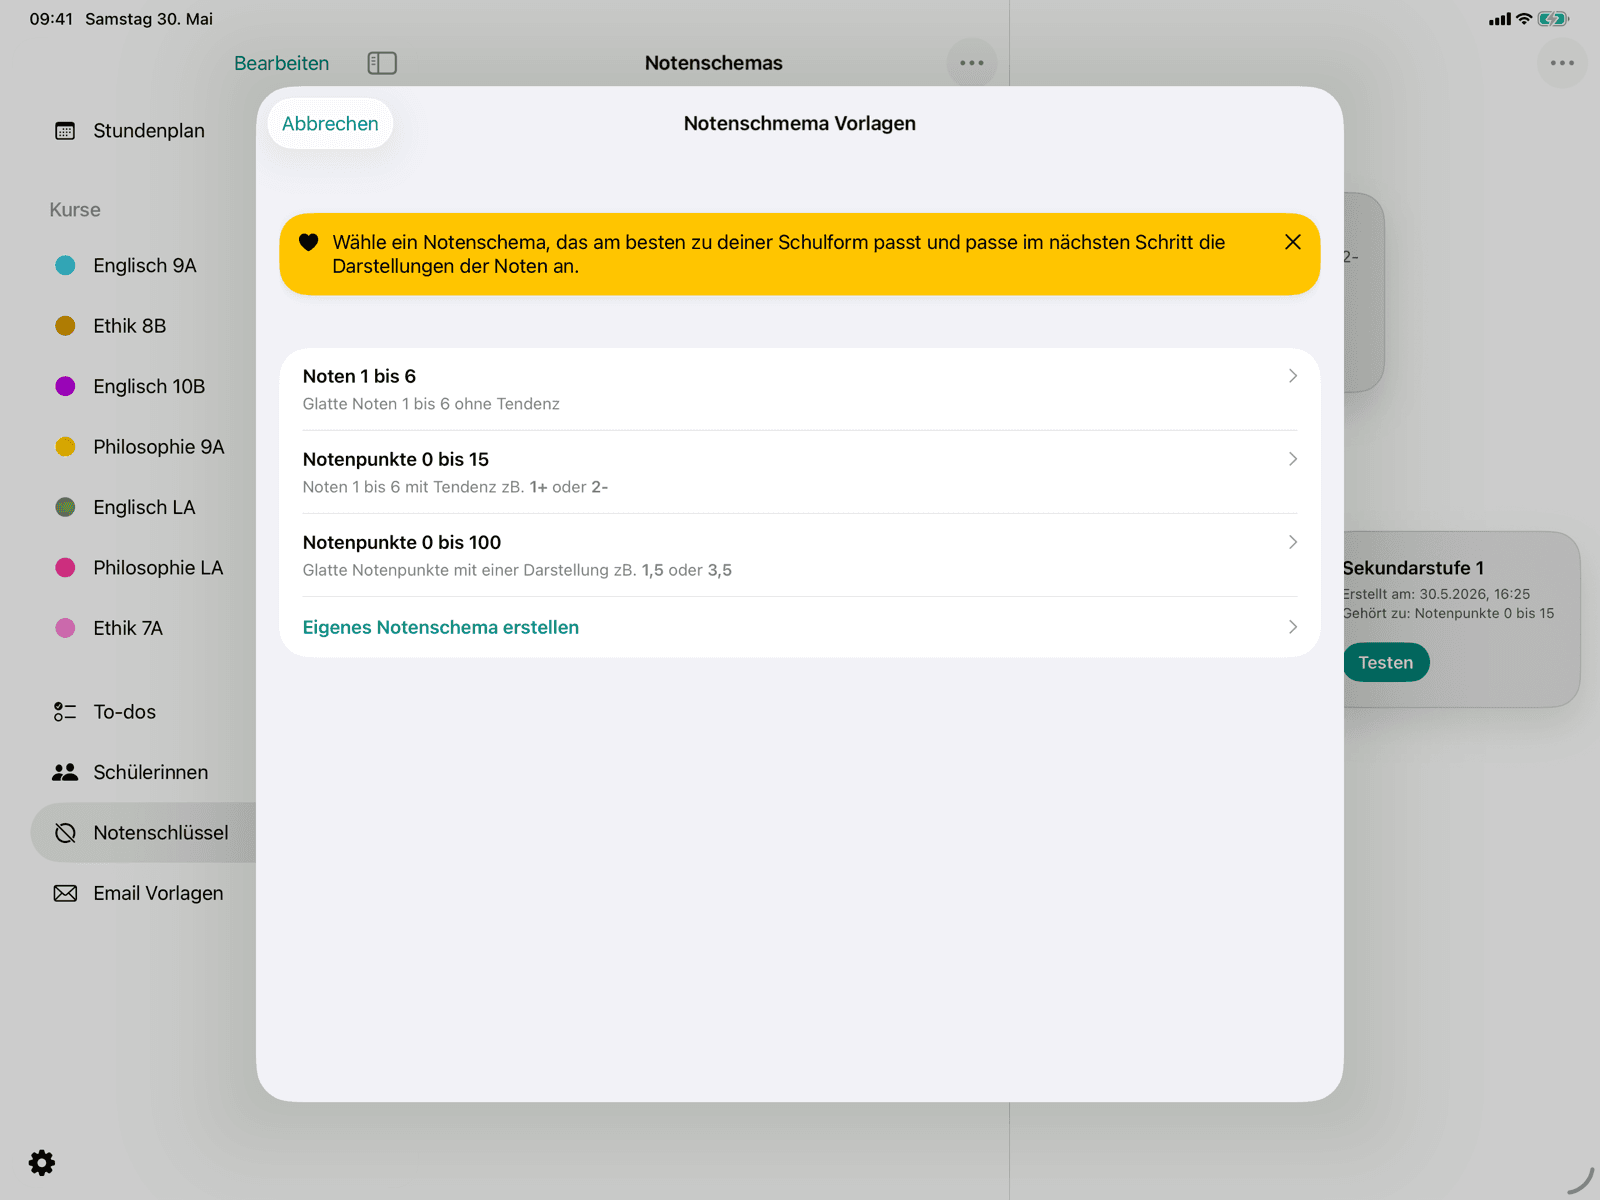1600x1200 pixels.
Task: Open the Englisch LA course
Action: 143,507
